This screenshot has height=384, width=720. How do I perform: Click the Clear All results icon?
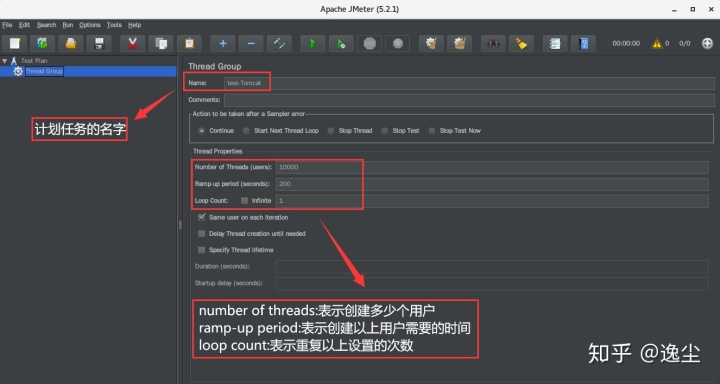[x=460, y=44]
